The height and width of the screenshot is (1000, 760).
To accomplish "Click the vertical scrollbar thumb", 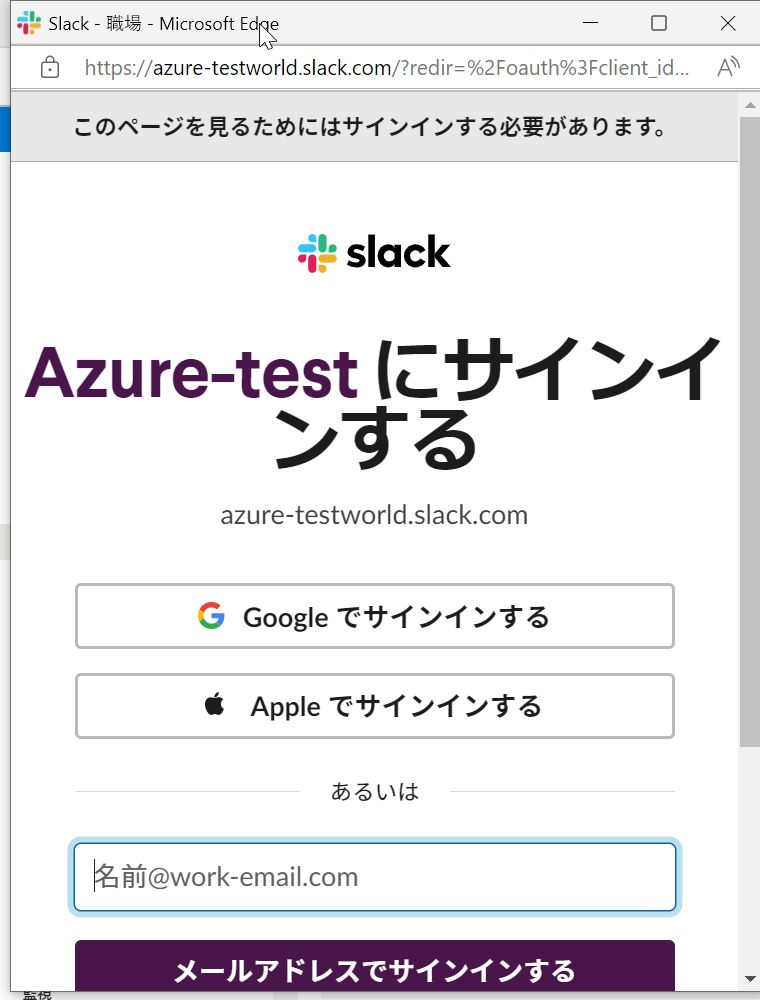I will point(750,431).
